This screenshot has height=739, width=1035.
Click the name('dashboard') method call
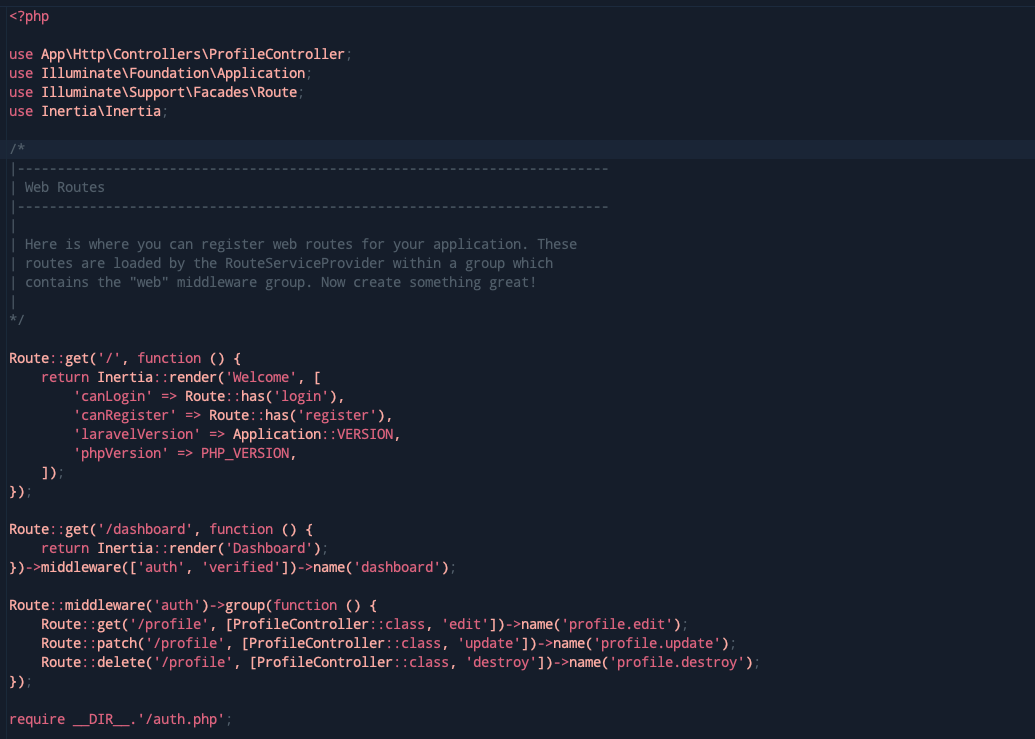[385, 567]
